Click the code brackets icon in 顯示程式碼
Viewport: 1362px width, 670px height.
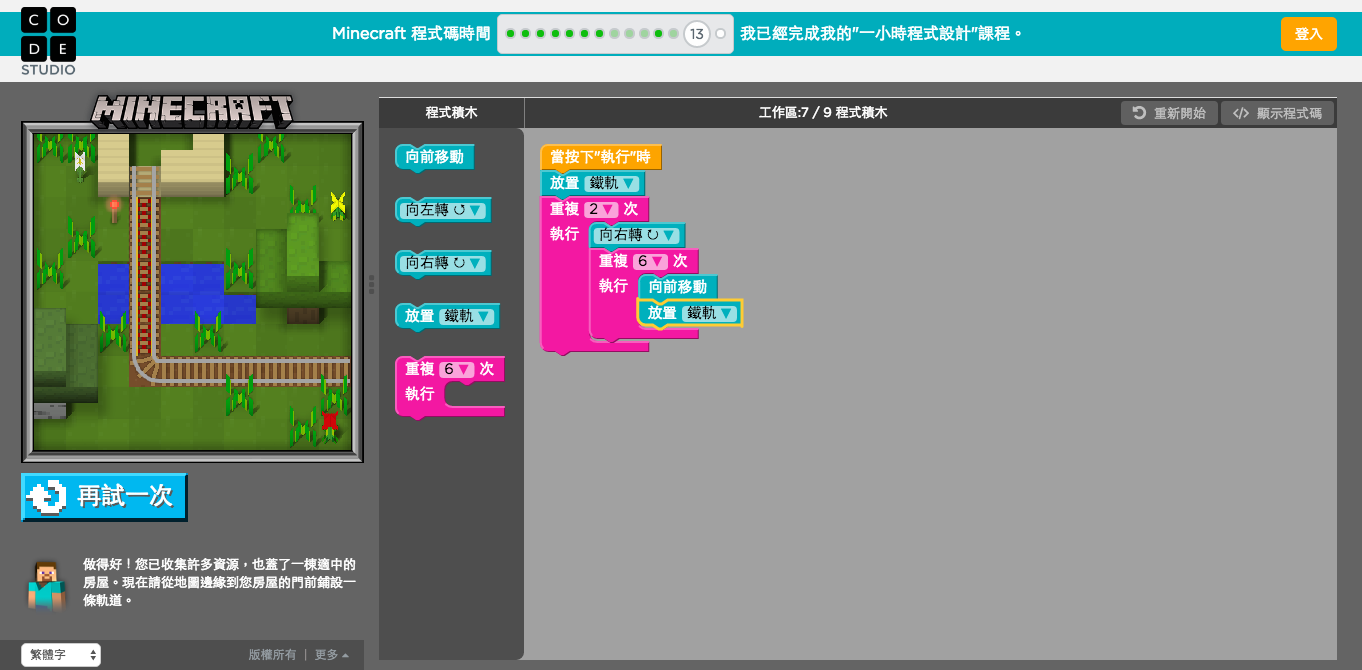pos(1241,113)
